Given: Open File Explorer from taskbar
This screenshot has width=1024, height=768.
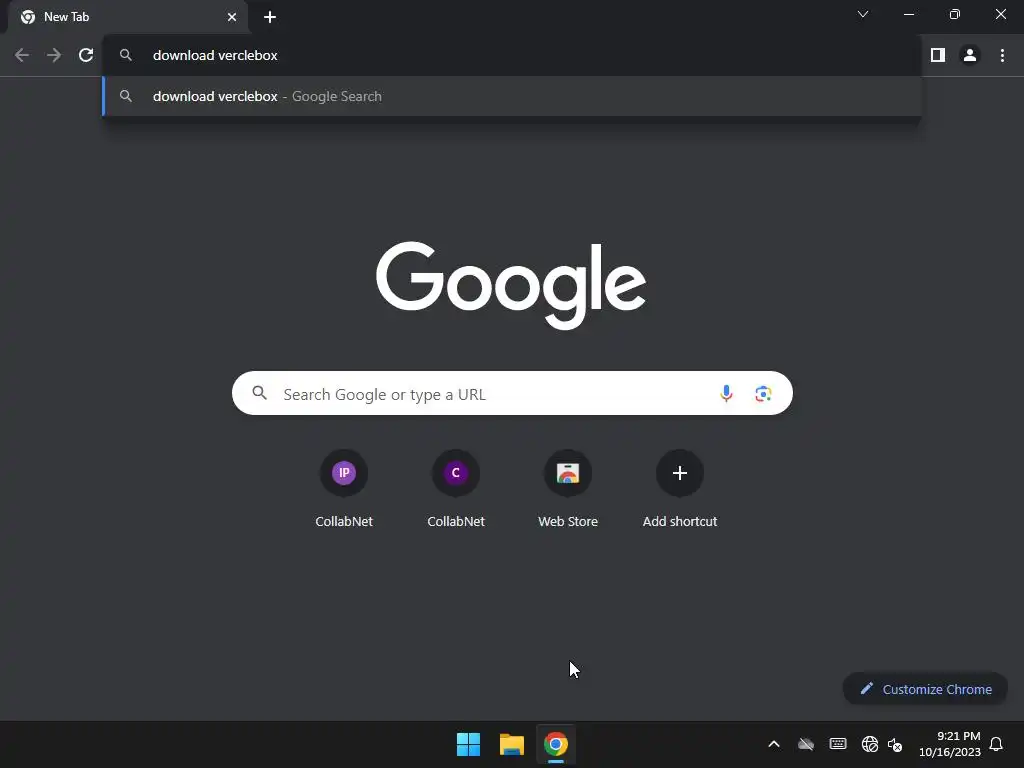Looking at the screenshot, I should (512, 744).
